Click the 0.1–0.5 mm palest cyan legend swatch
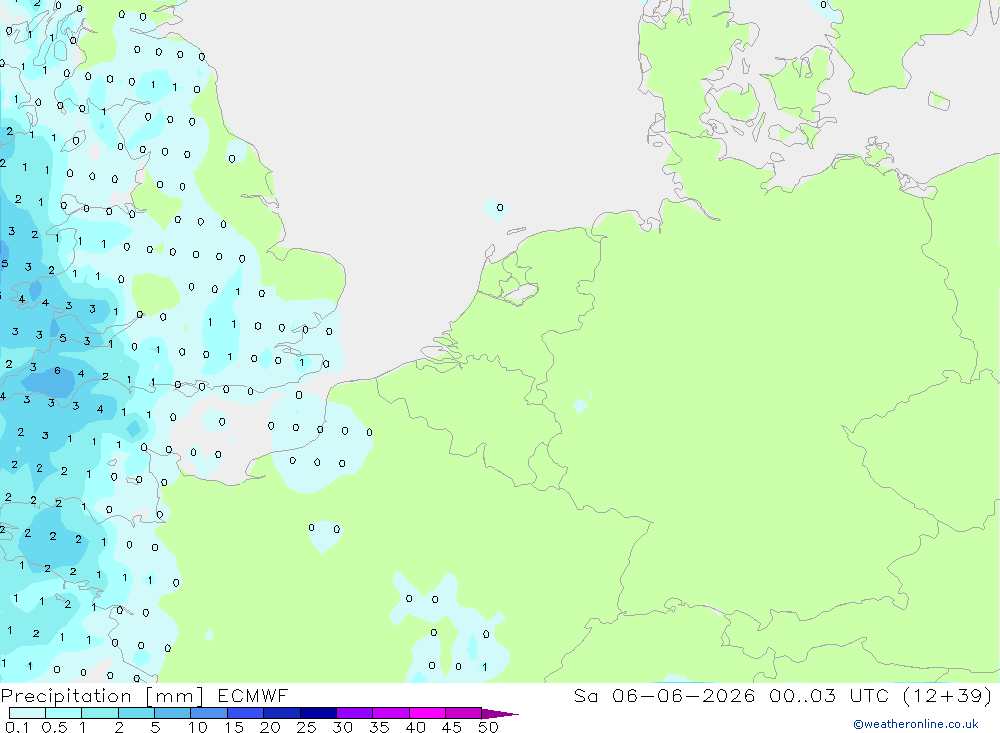 tap(27, 713)
